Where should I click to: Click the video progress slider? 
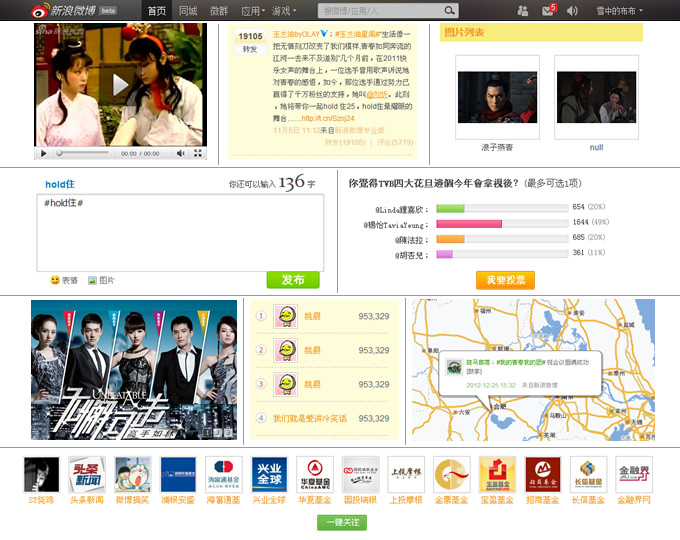click(82, 153)
